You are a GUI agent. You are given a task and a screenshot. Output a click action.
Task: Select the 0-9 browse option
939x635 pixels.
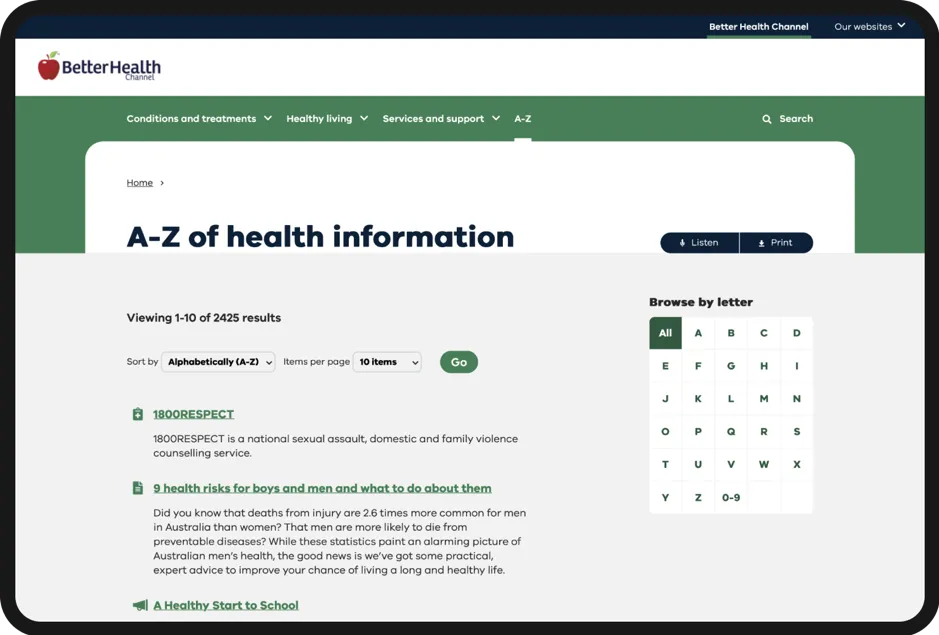click(731, 497)
